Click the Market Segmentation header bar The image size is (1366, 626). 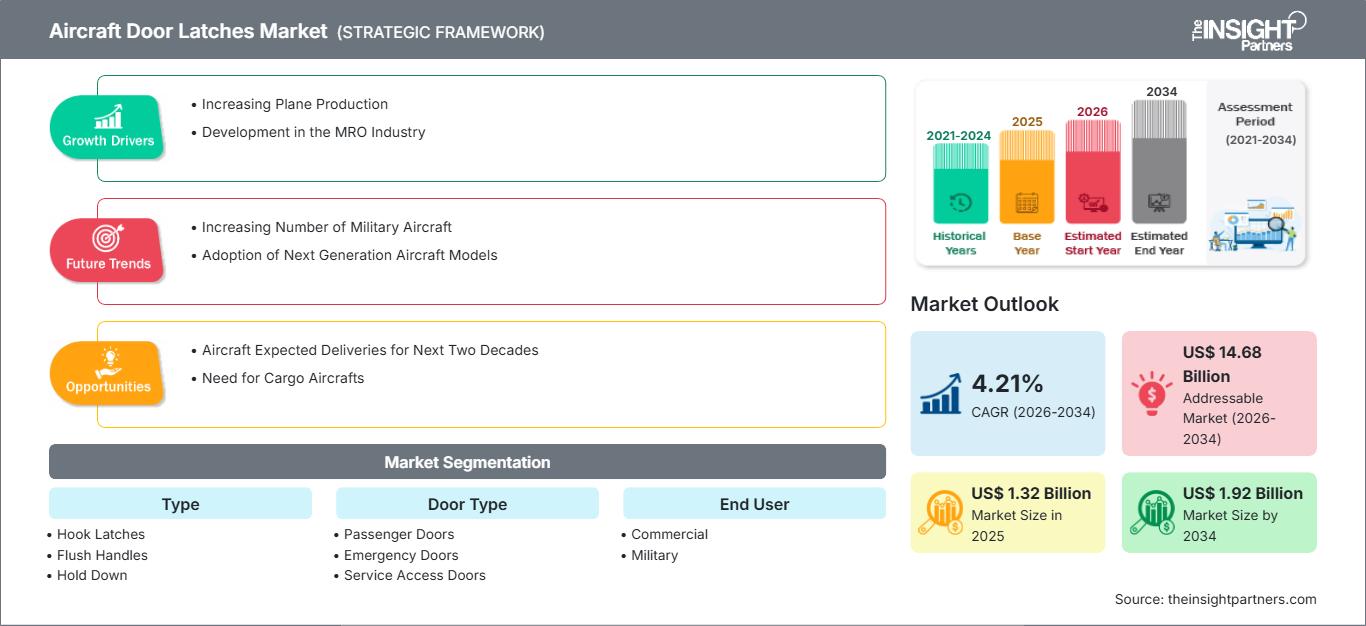(x=467, y=462)
